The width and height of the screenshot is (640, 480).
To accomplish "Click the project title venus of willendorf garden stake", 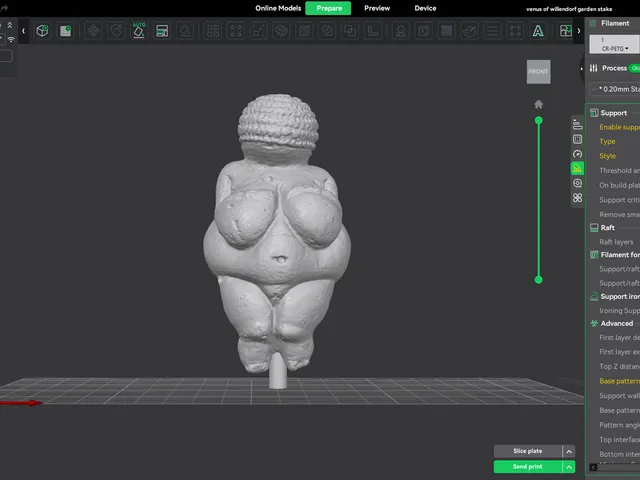I will (x=569, y=9).
